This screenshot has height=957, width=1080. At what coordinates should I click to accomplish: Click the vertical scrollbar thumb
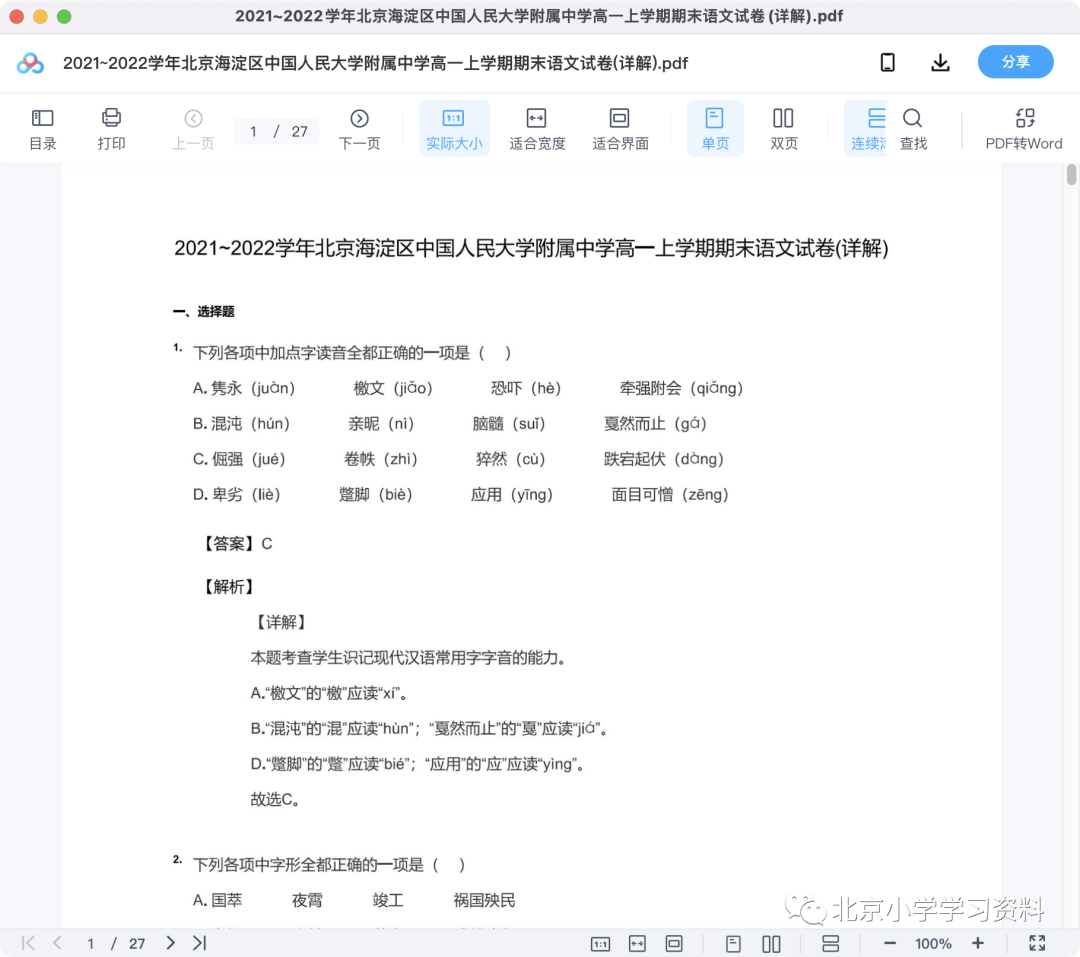click(1071, 174)
